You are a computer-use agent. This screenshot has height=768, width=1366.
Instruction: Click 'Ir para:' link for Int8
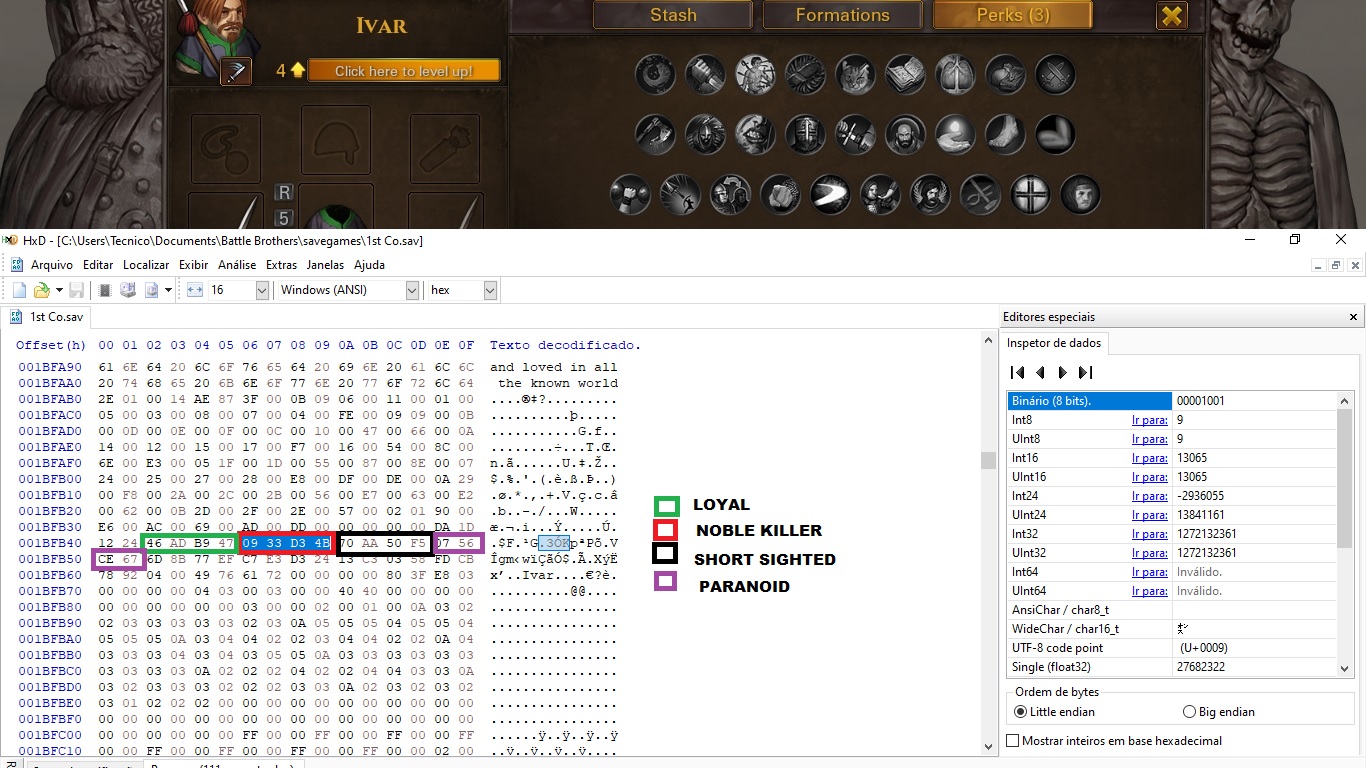(x=1149, y=420)
